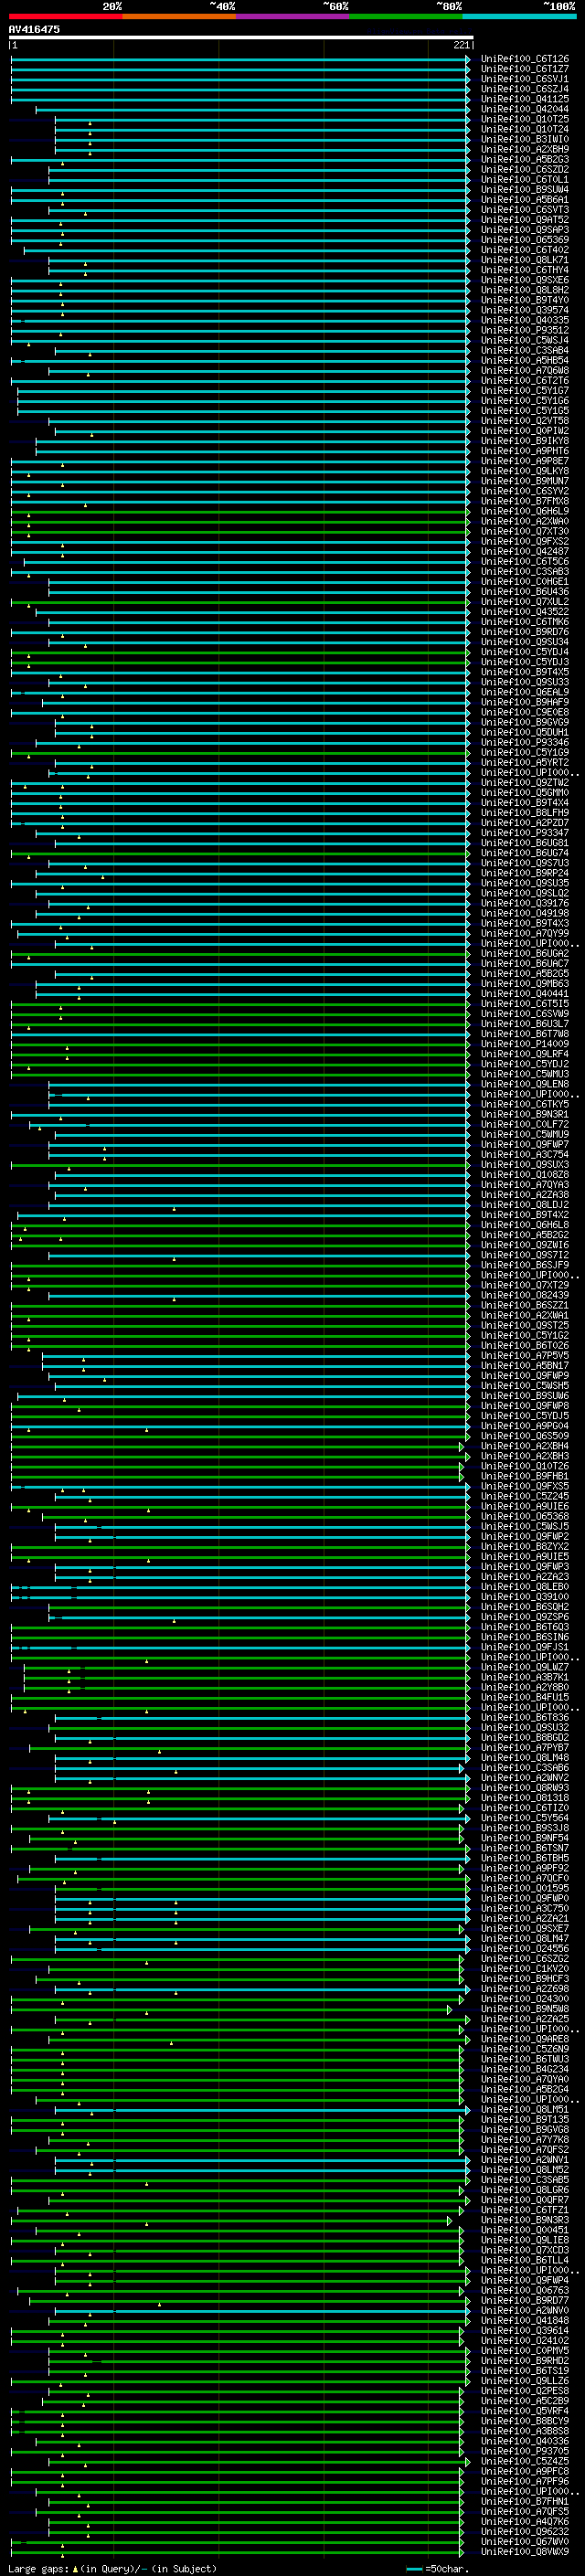Click the UniRef100_Q8LEB0 hit label
This screenshot has width=585, height=2576.
(x=524, y=1587)
